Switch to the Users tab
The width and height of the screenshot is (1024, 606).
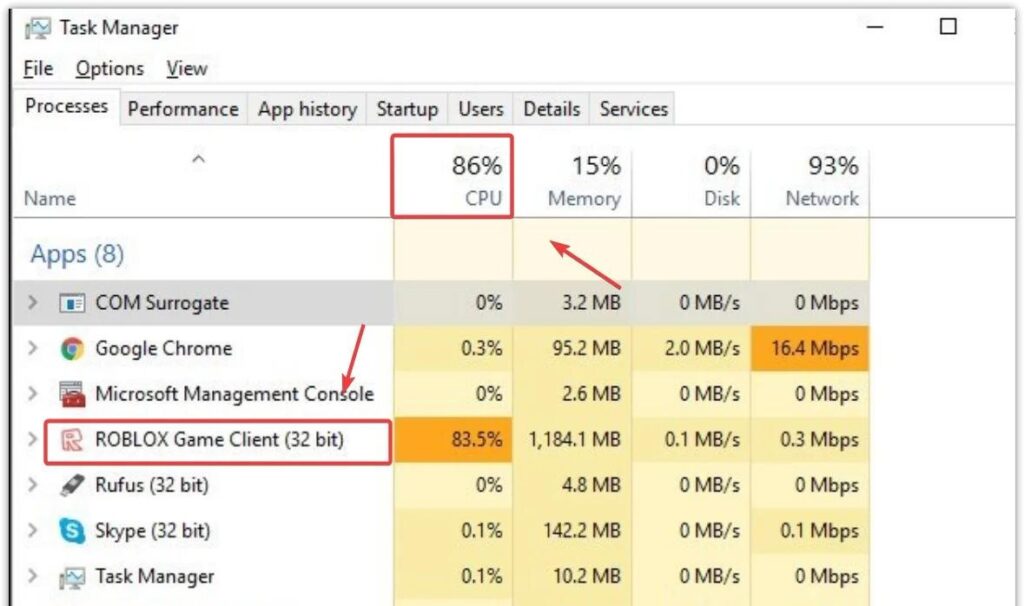pos(481,109)
